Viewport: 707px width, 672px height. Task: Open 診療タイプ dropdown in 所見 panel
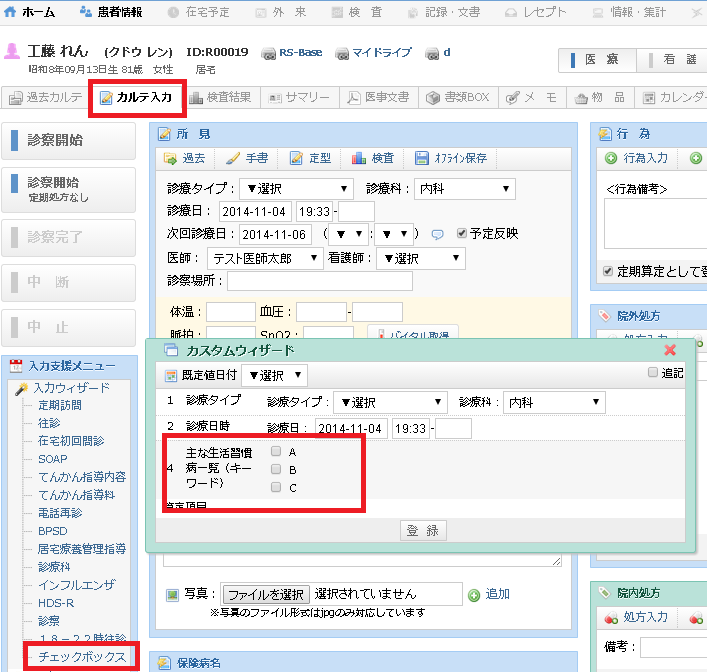pyautogui.click(x=296, y=189)
